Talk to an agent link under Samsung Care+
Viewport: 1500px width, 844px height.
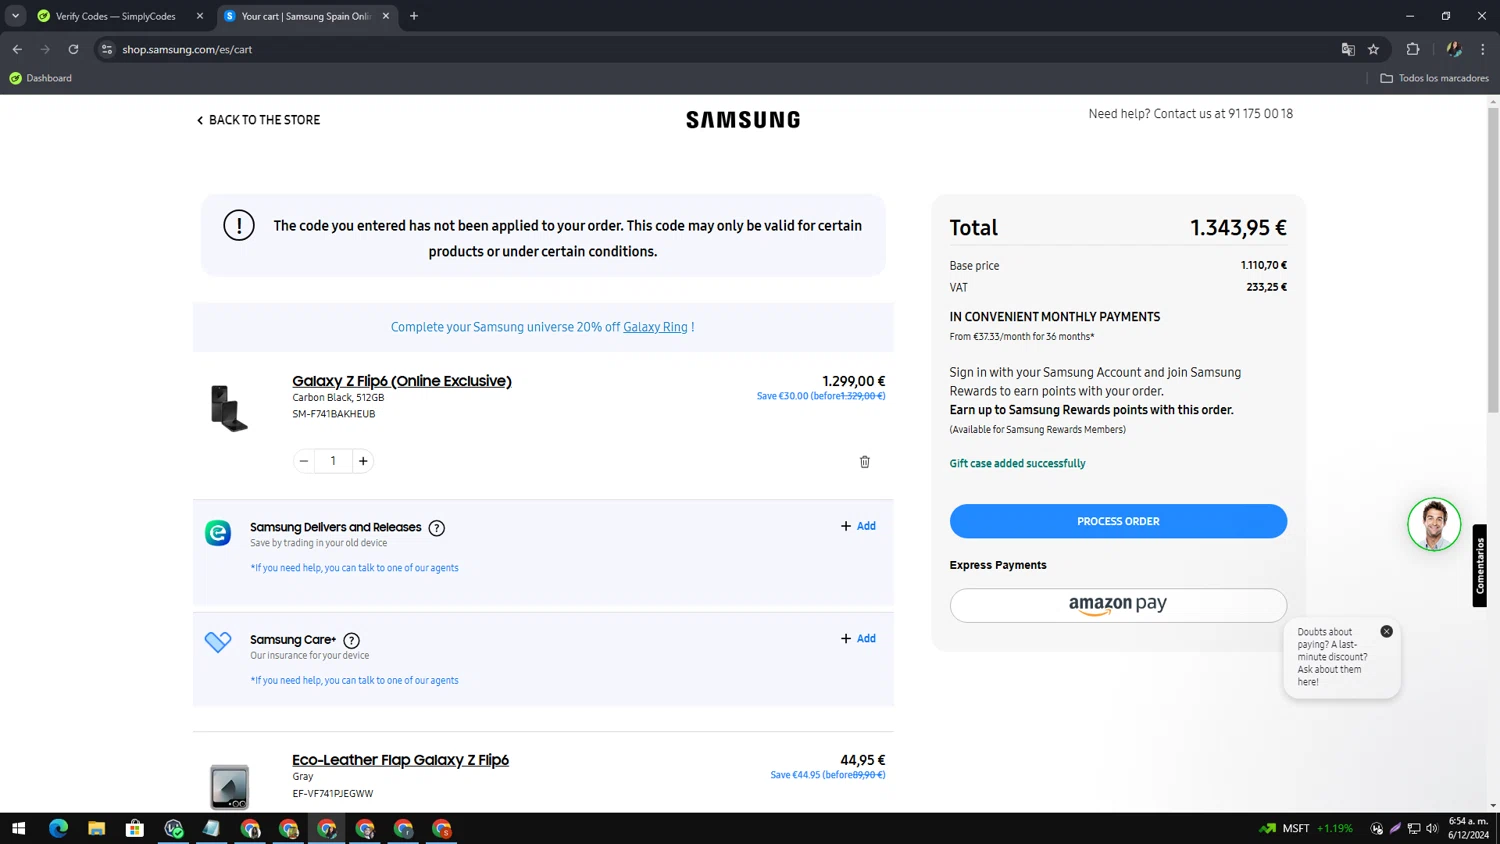[x=354, y=681]
